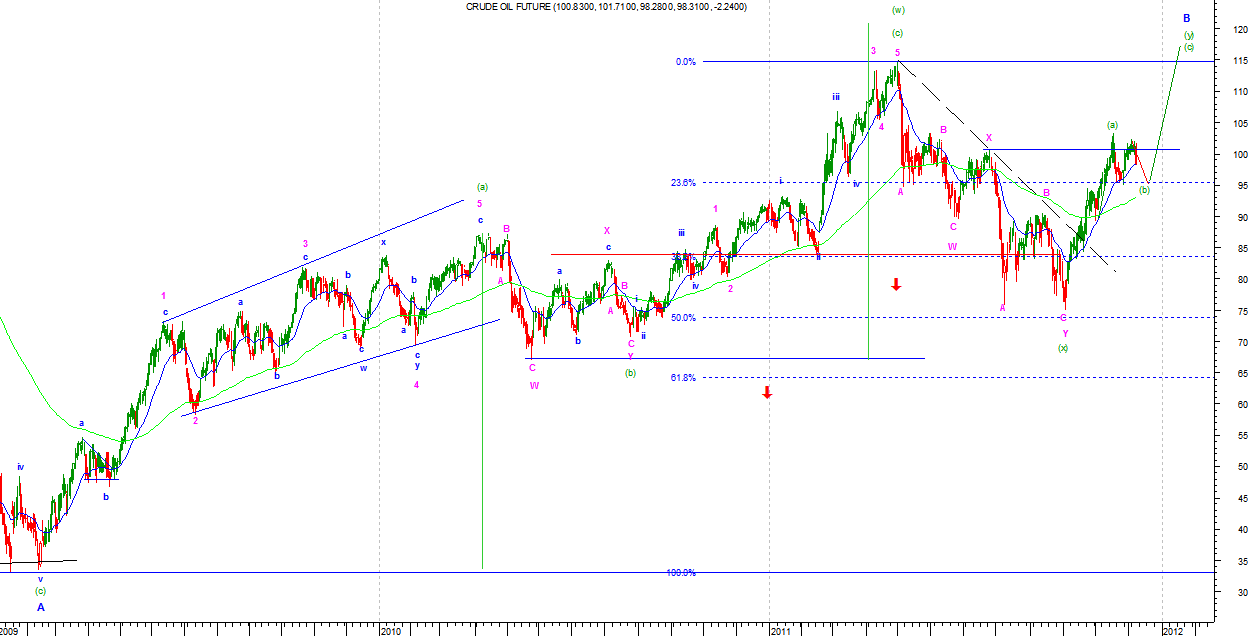Click the 2012 year marker on the time axis
This screenshot has width=1250, height=636.
coord(1173,630)
